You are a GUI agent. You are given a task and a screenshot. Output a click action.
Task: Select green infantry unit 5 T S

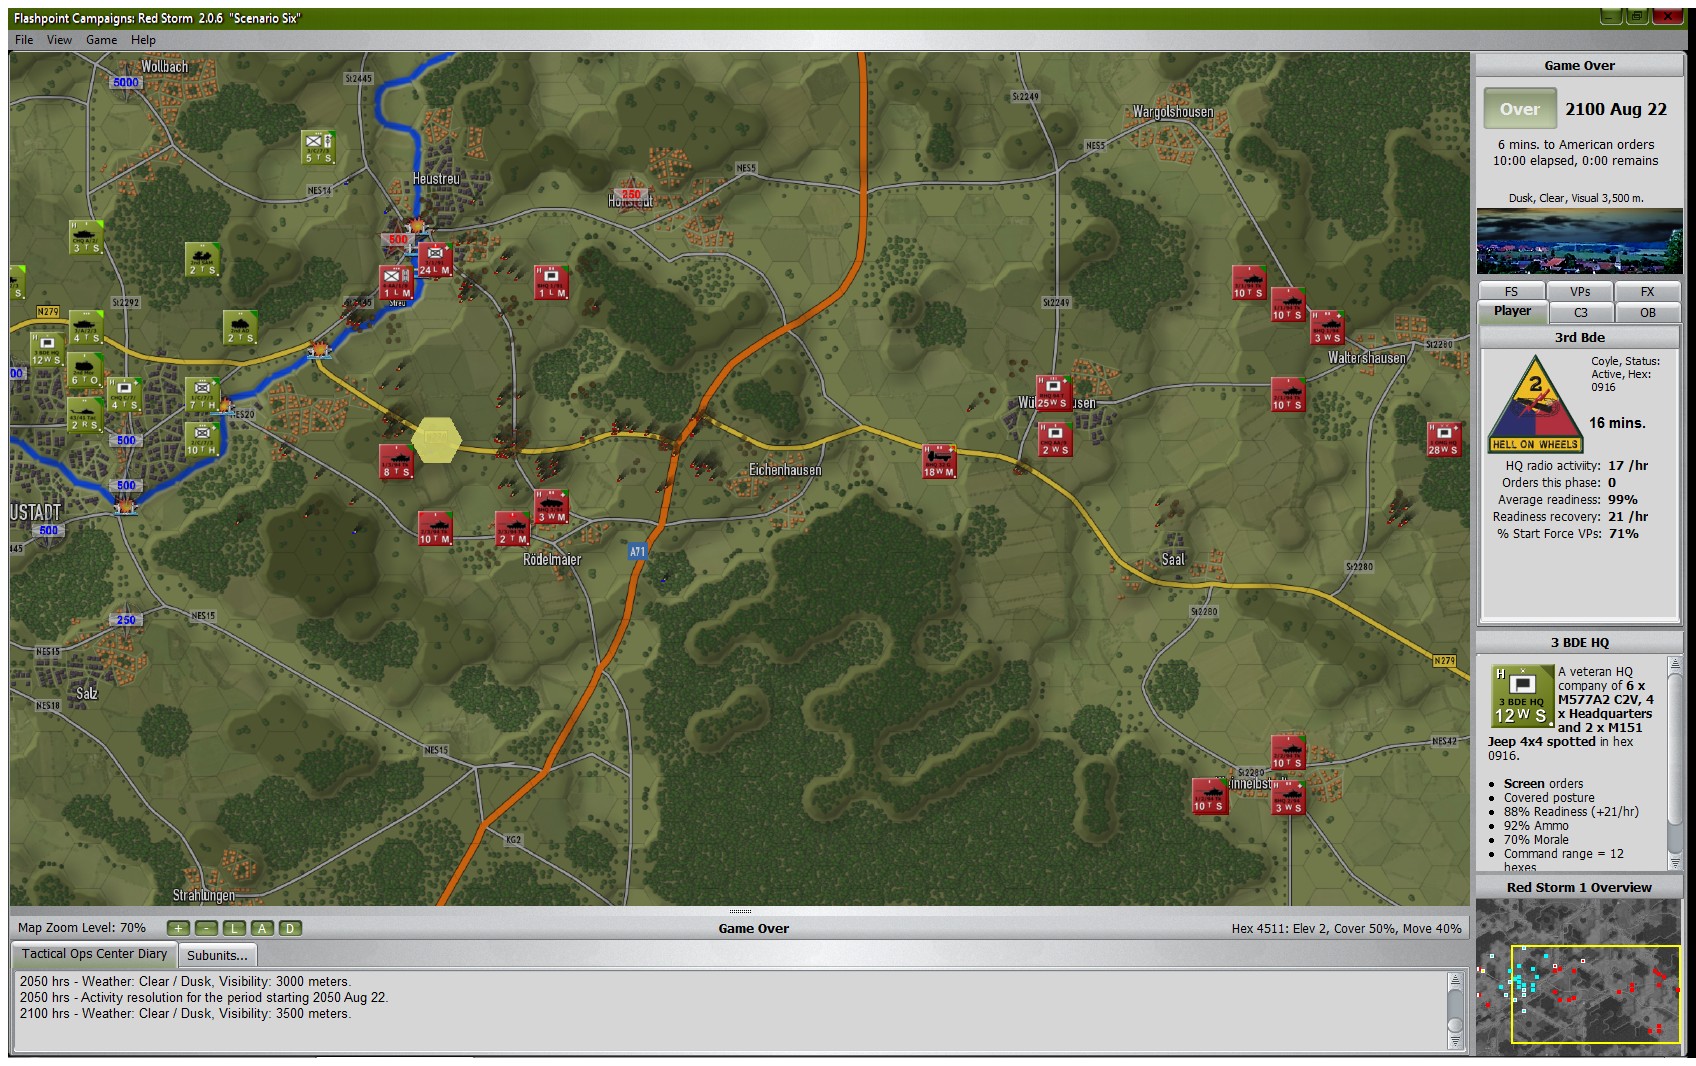pos(318,147)
